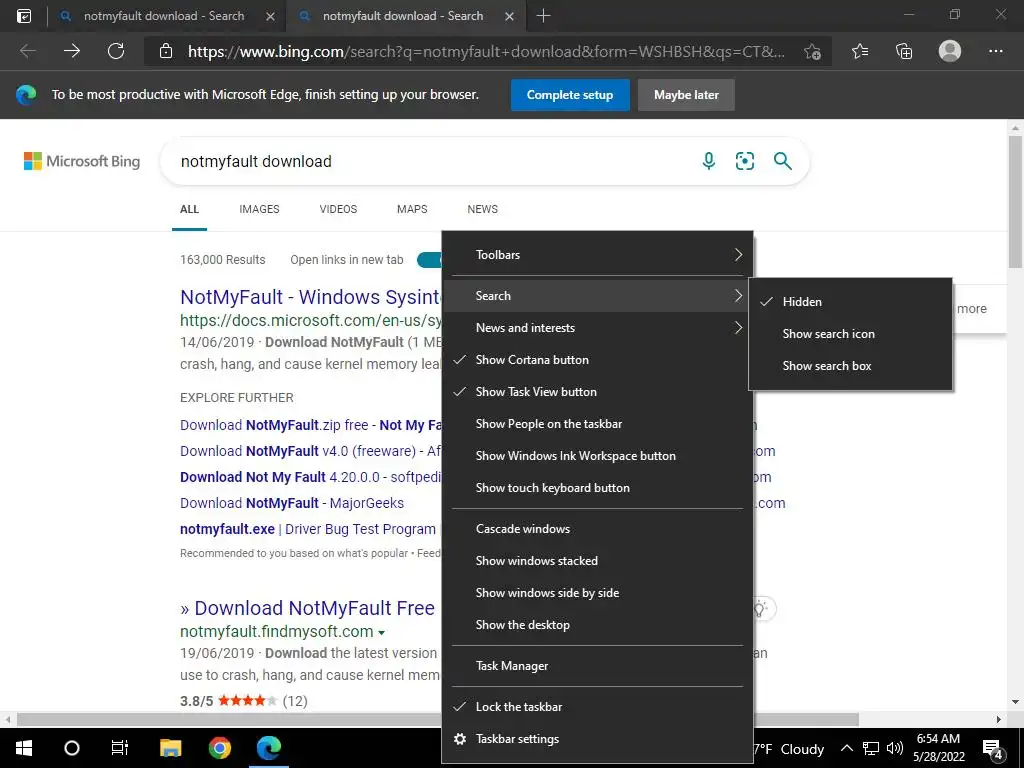The height and width of the screenshot is (768, 1024).
Task: Open the notification center icon
Action: click(x=993, y=748)
